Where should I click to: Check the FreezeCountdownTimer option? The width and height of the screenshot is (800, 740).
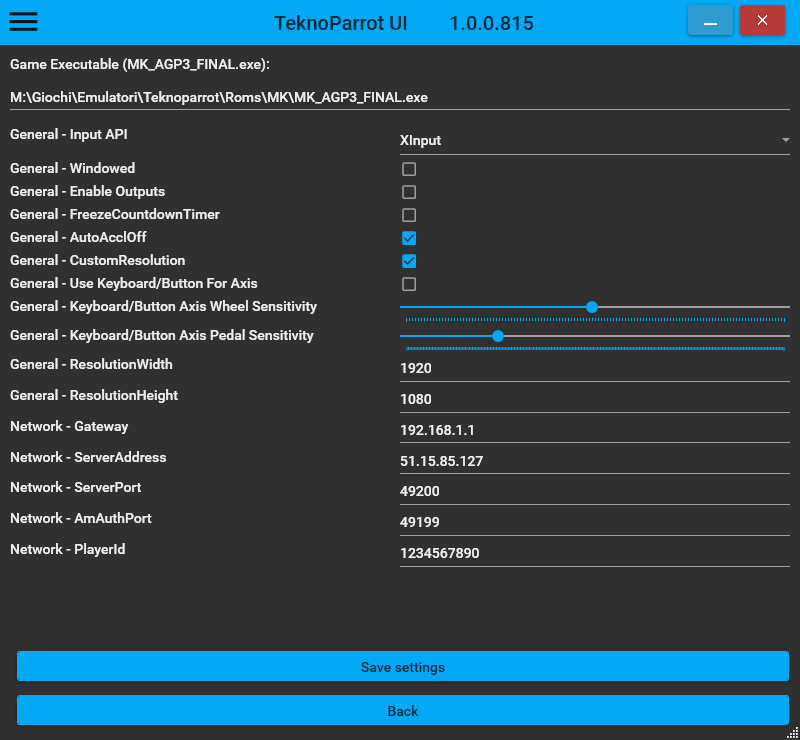coord(409,215)
